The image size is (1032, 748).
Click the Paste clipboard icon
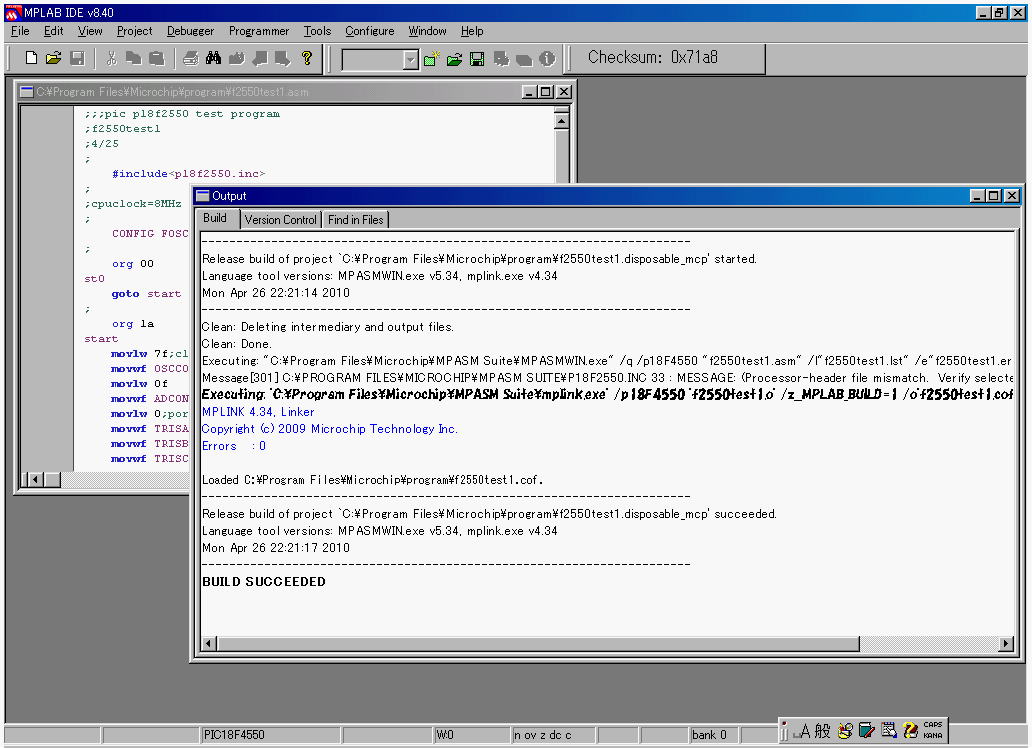pyautogui.click(x=157, y=59)
